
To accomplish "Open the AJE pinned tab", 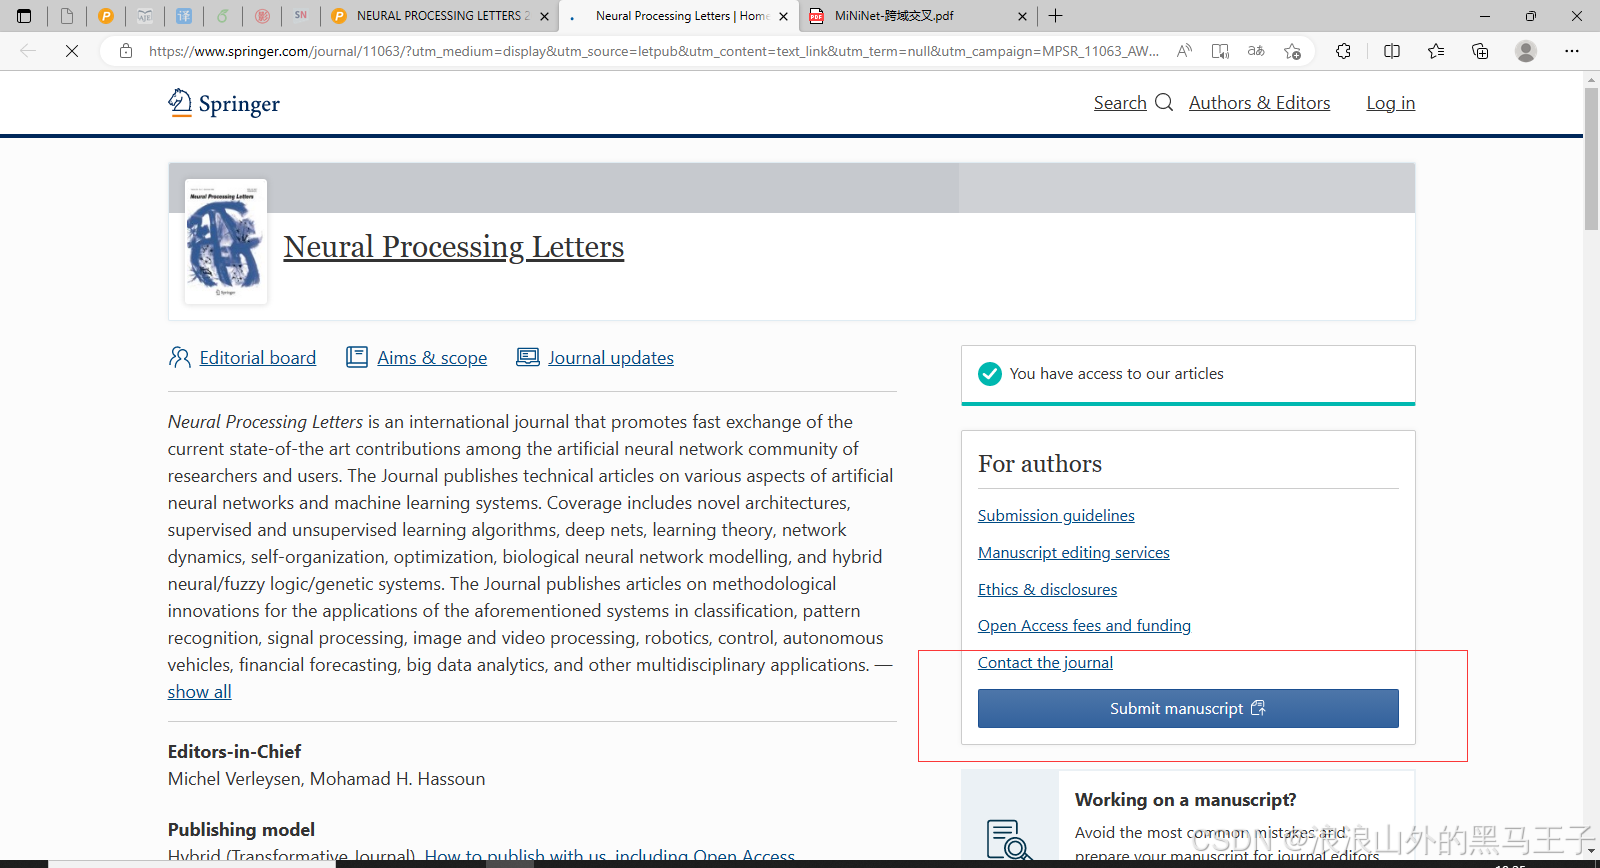I will pyautogui.click(x=145, y=16).
